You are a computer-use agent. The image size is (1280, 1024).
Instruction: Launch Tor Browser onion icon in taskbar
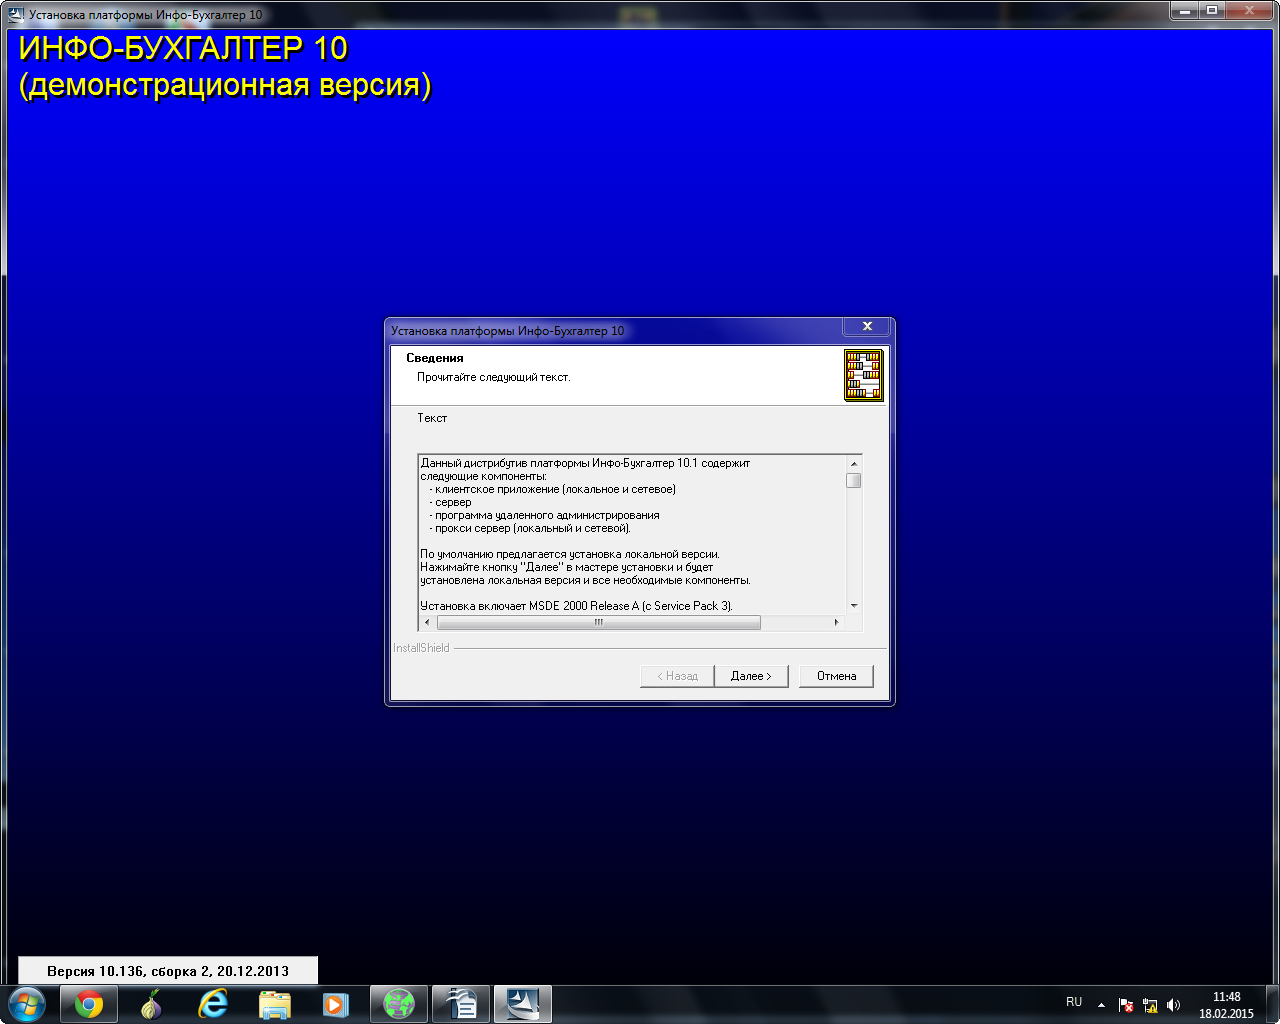coord(151,1004)
